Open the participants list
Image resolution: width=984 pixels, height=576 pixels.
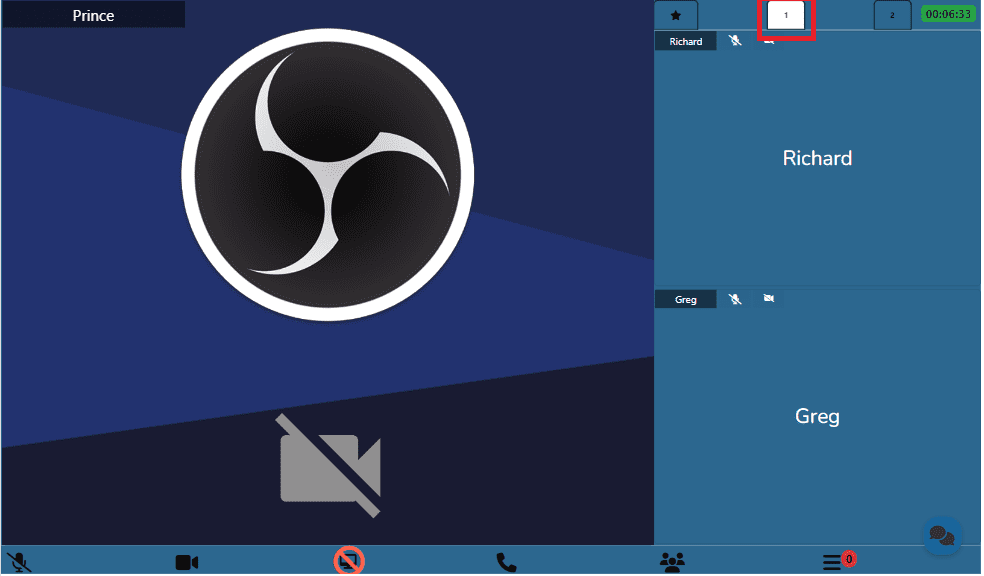click(x=672, y=563)
